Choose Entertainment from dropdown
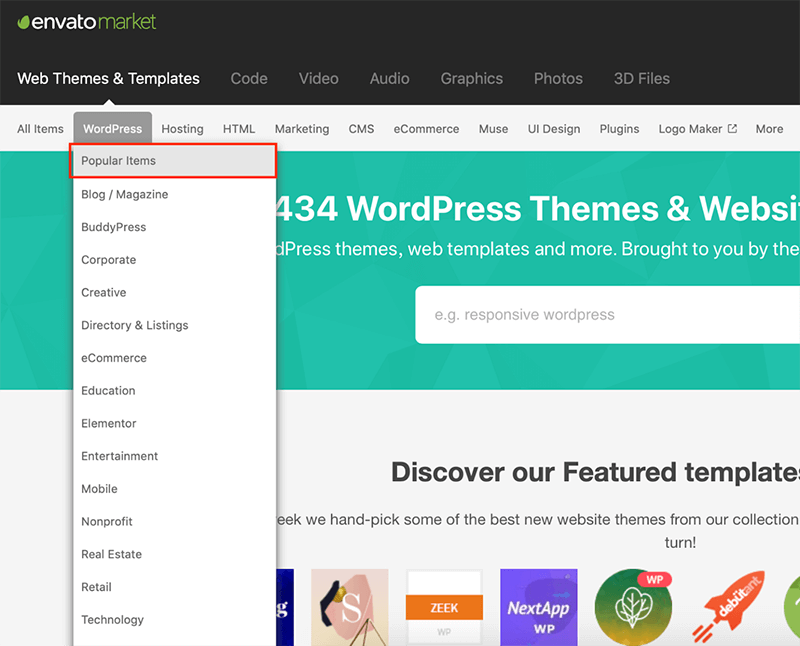Image resolution: width=800 pixels, height=646 pixels. coord(174,456)
